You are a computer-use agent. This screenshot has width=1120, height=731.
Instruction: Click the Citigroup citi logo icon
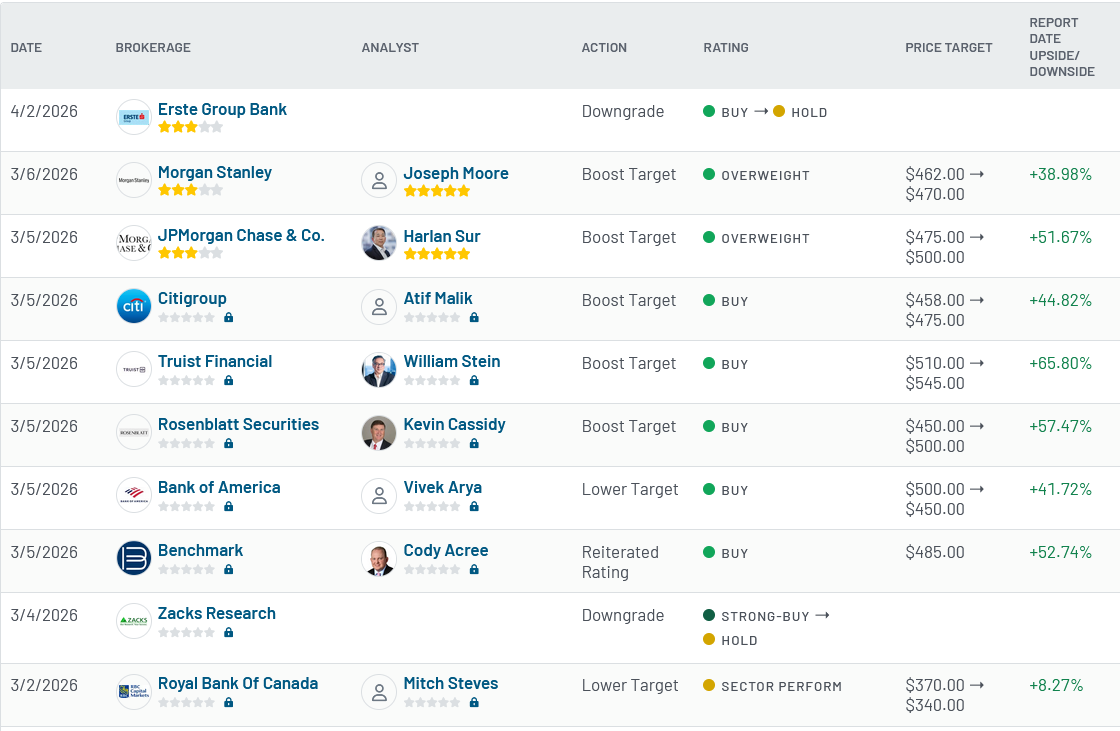134,306
